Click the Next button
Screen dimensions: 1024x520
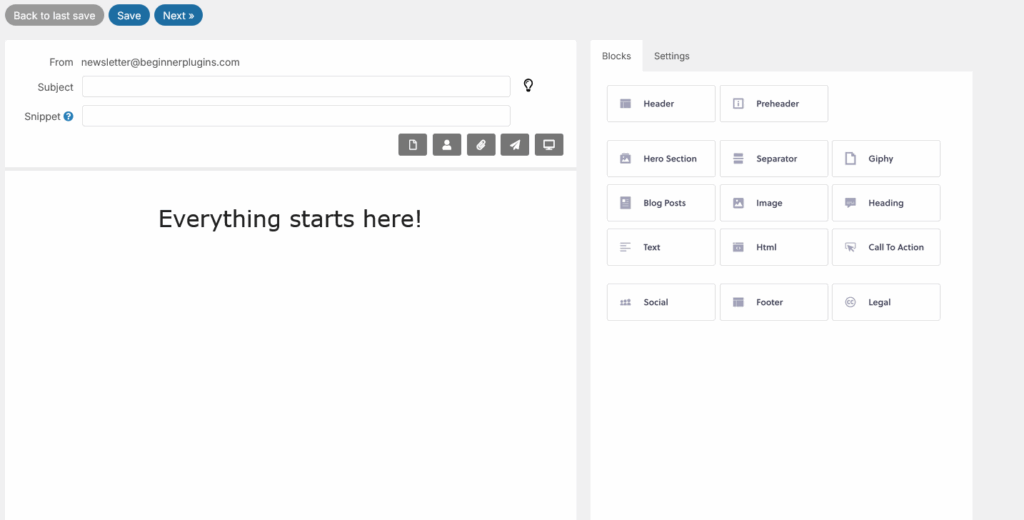[x=178, y=16]
